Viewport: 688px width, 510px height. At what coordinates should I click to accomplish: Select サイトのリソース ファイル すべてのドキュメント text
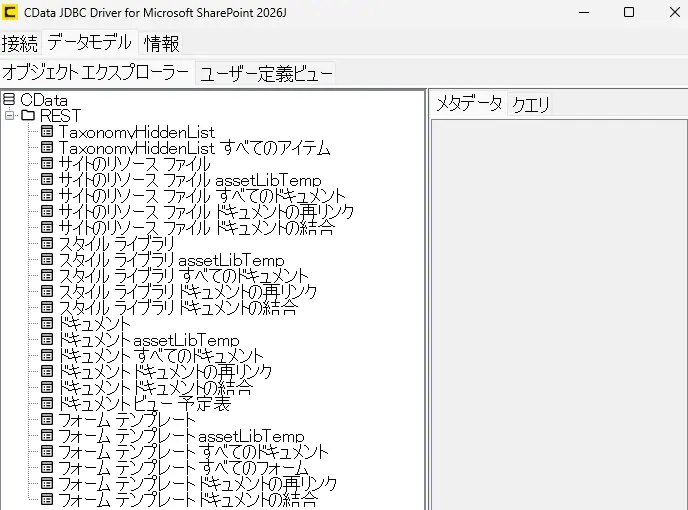click(202, 196)
